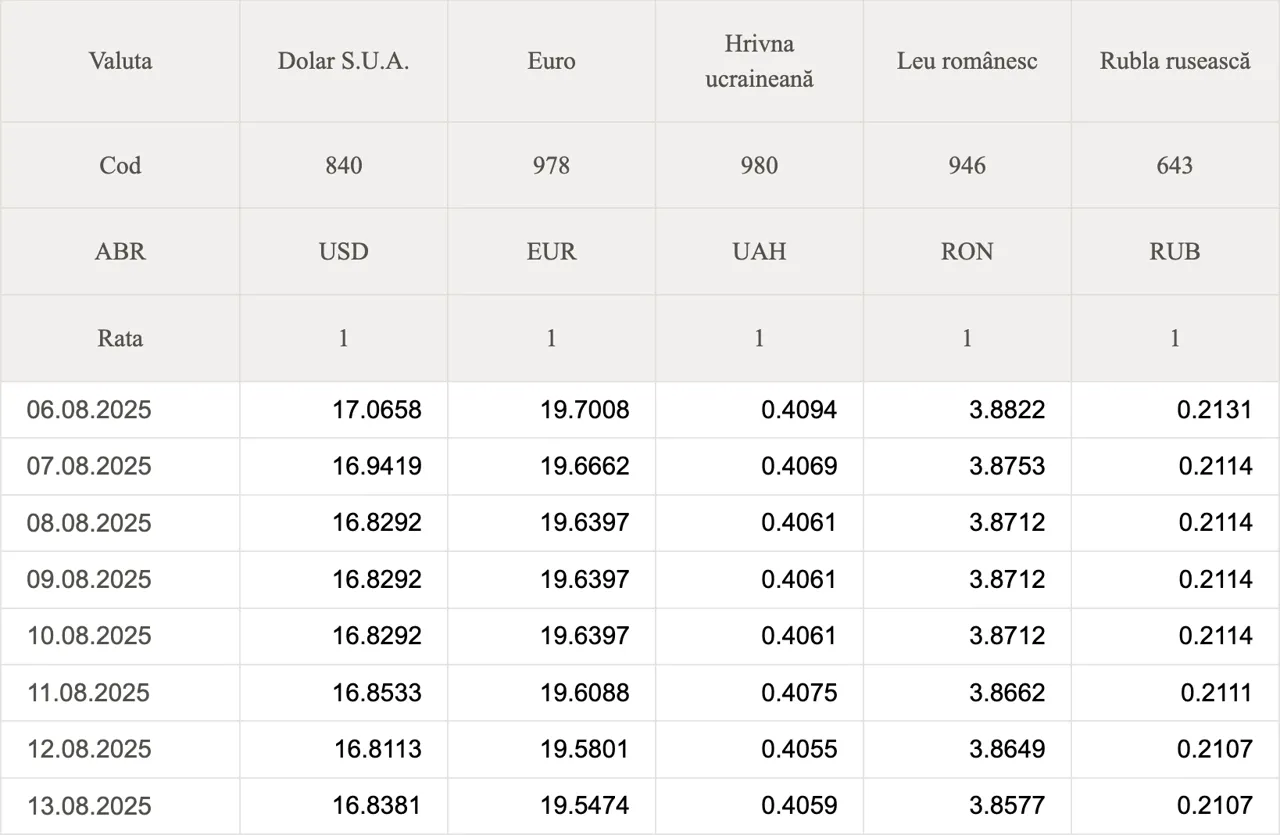Viewport: 1280px width, 835px height.
Task: Select the Euro column header
Action: click(551, 61)
